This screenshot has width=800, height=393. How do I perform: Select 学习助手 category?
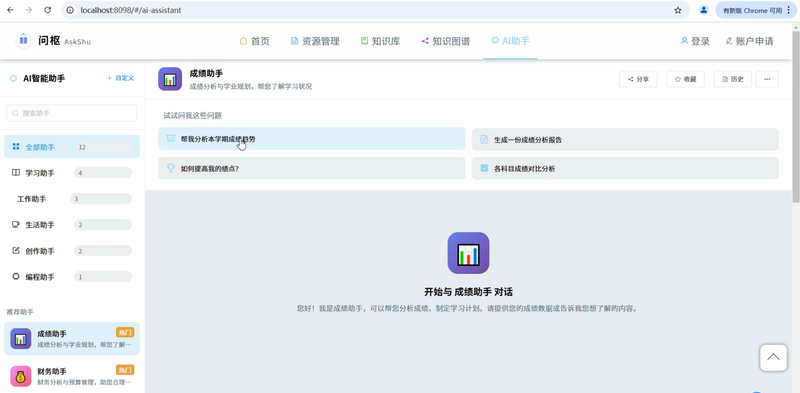pos(71,173)
